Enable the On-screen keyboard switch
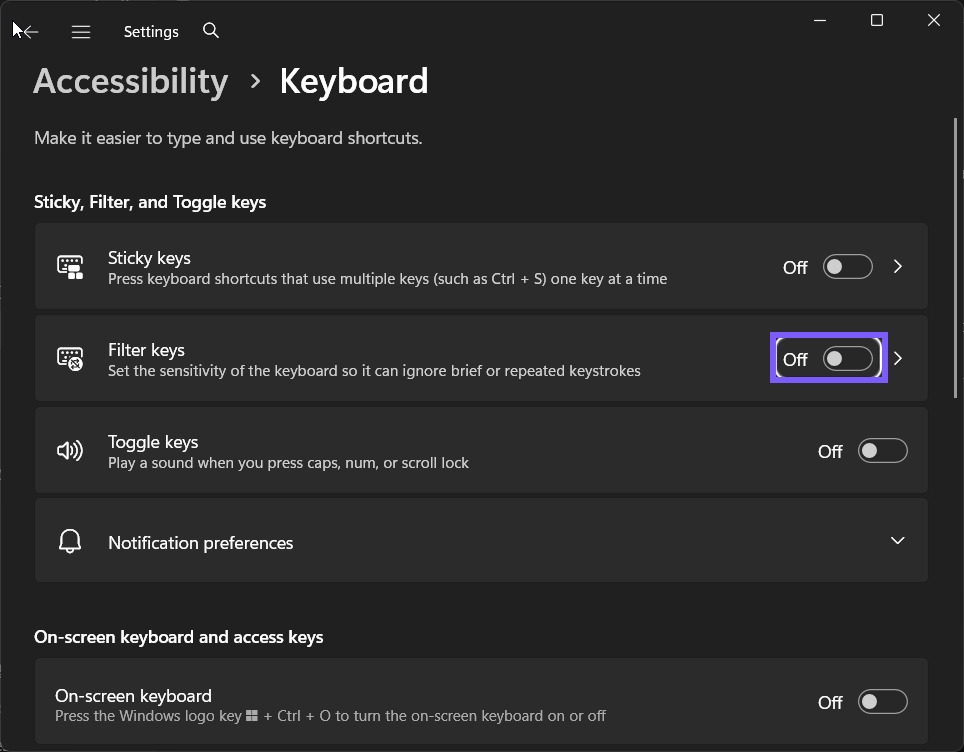The image size is (964, 752). tap(882, 702)
